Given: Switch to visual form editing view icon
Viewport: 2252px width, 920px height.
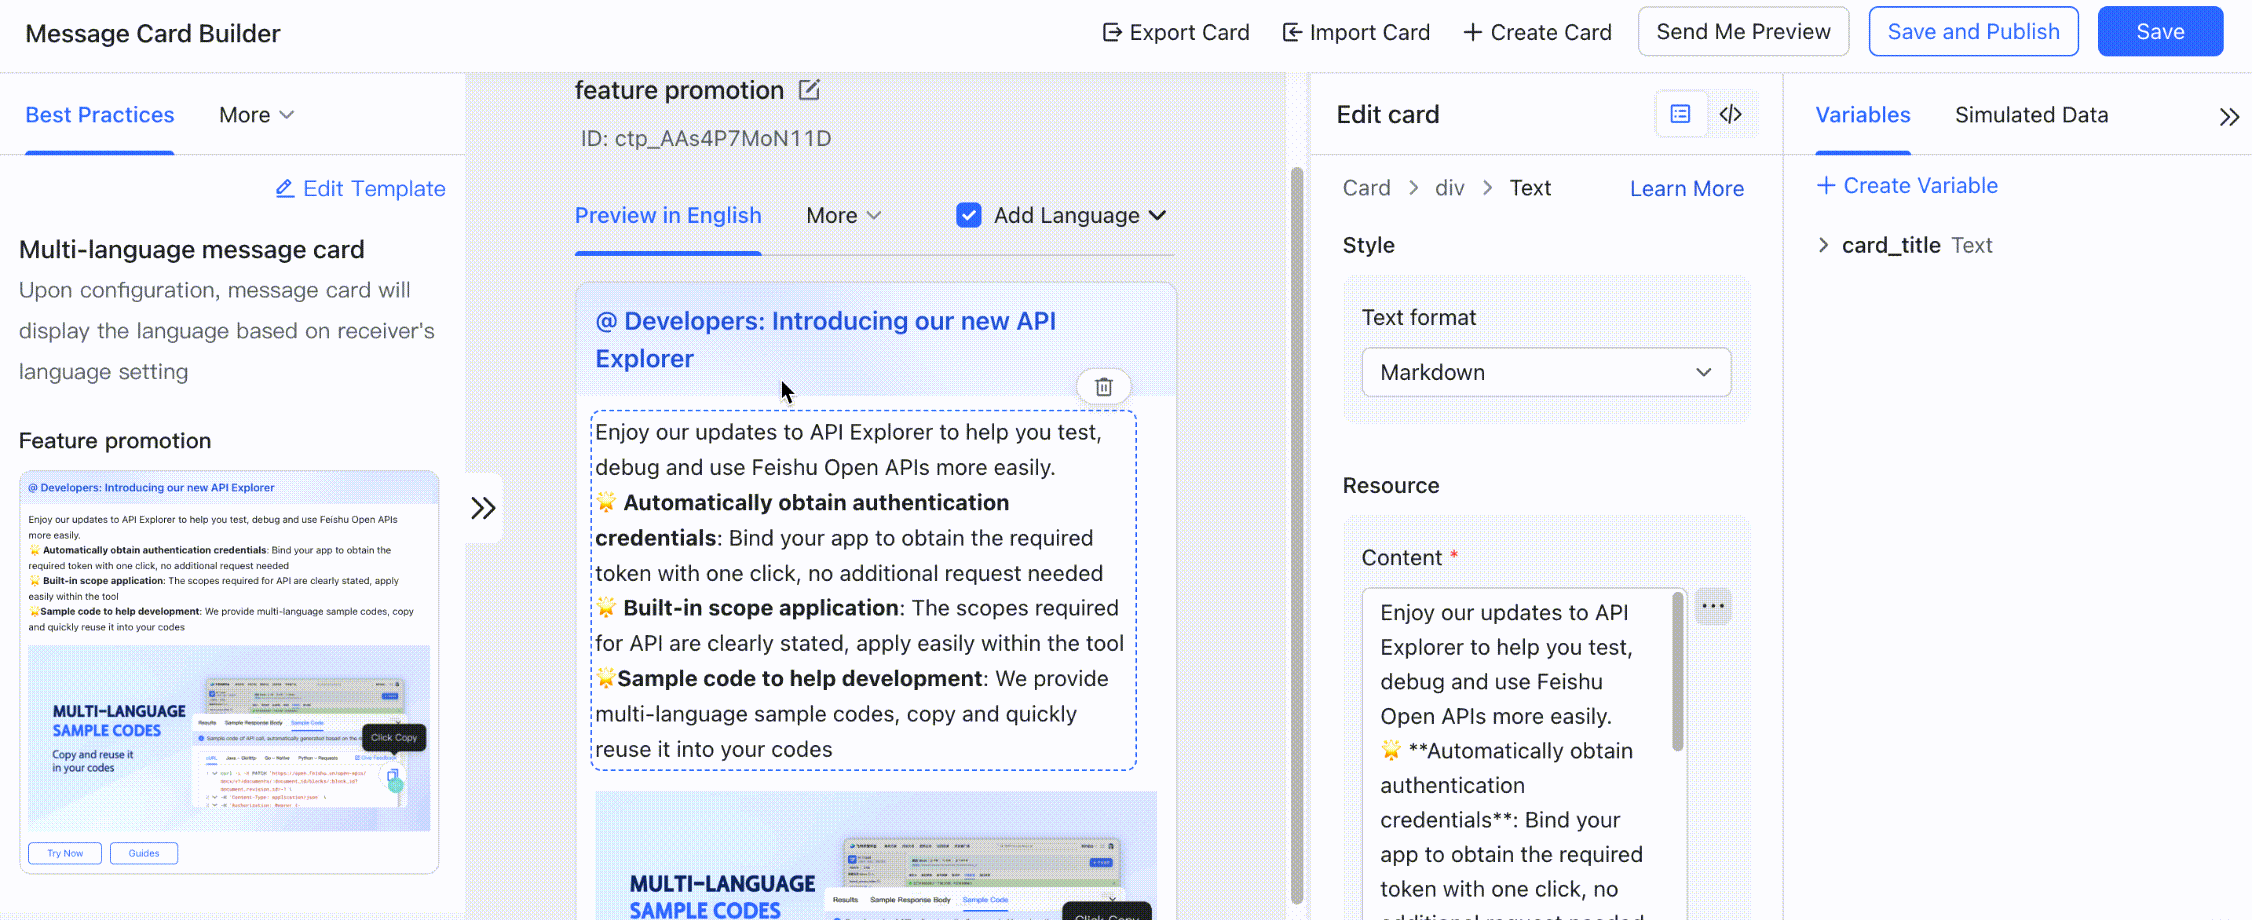Looking at the screenshot, I should [x=1680, y=114].
